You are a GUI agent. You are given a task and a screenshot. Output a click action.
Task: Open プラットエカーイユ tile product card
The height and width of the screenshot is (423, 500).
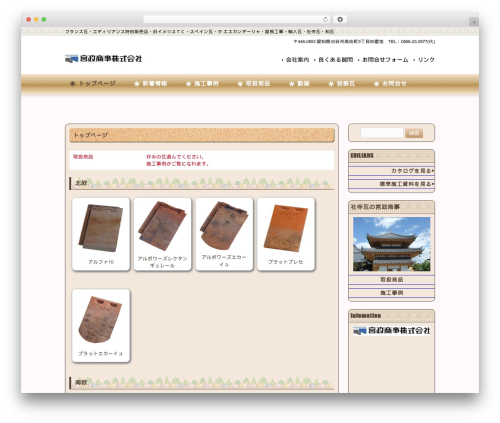click(x=101, y=326)
